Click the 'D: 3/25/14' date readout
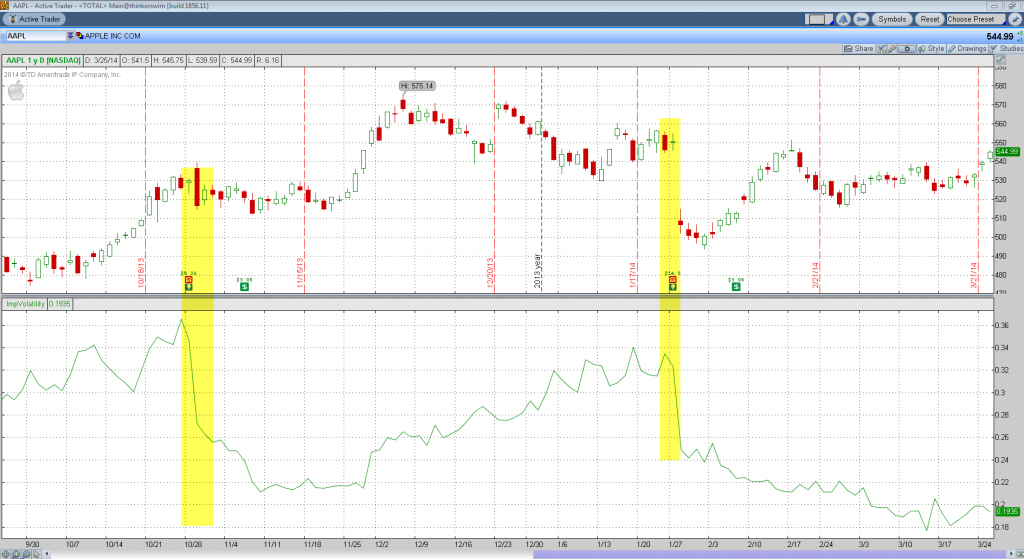The width and height of the screenshot is (1024, 559). click(x=101, y=60)
